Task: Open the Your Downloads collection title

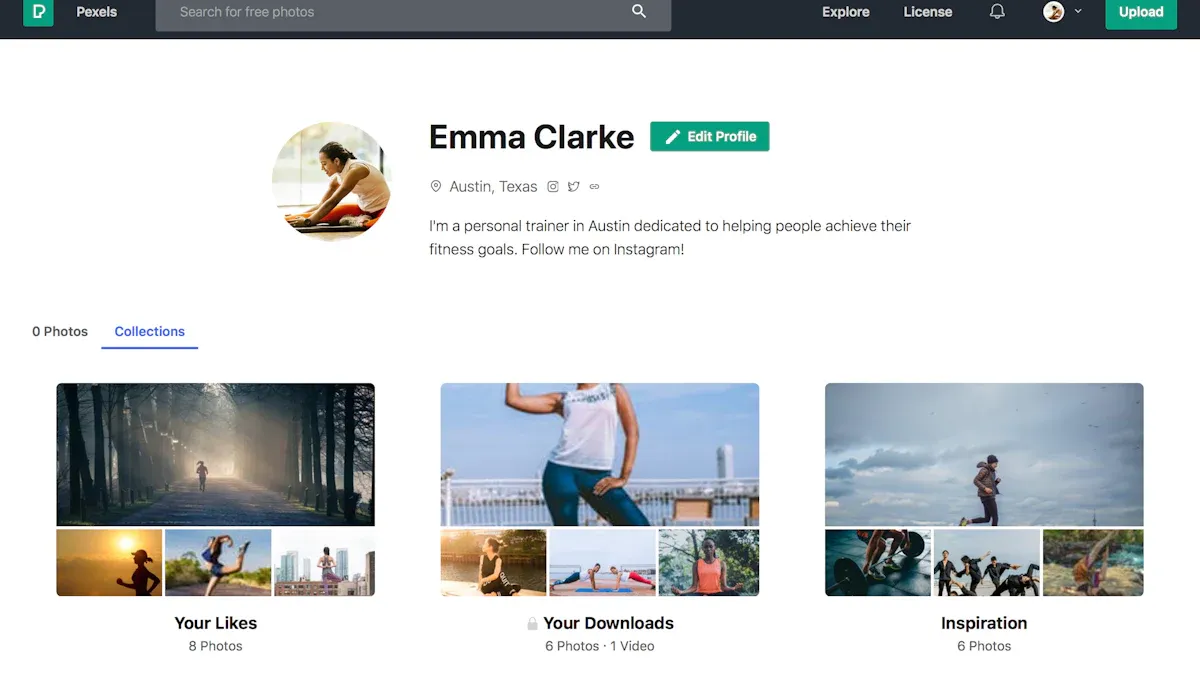Action: pyautogui.click(x=608, y=623)
